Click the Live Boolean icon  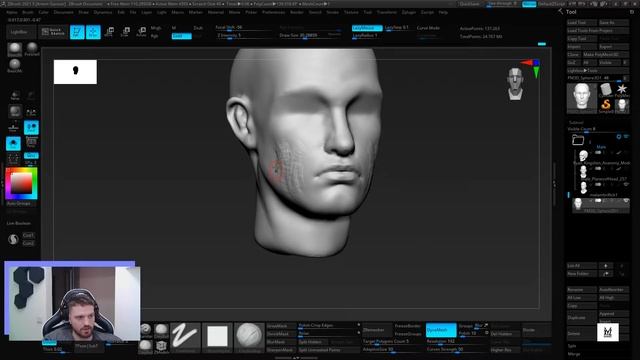click(13, 239)
